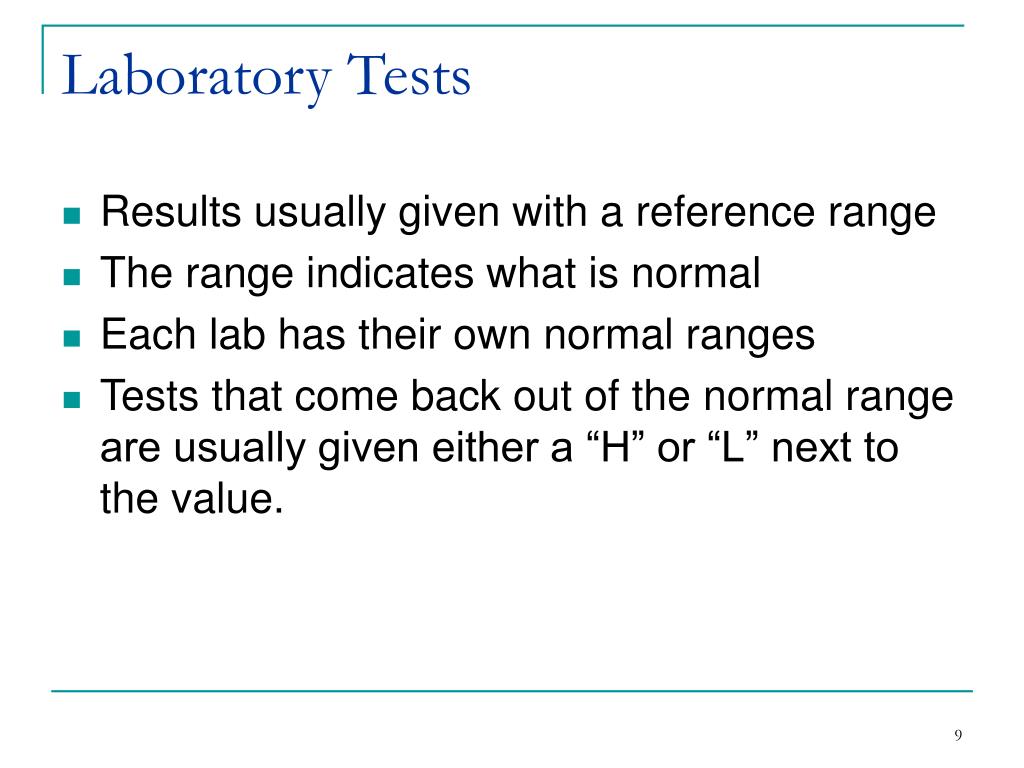
Task: Click the teal bullet before "Each lab has"
Action: 72,338
